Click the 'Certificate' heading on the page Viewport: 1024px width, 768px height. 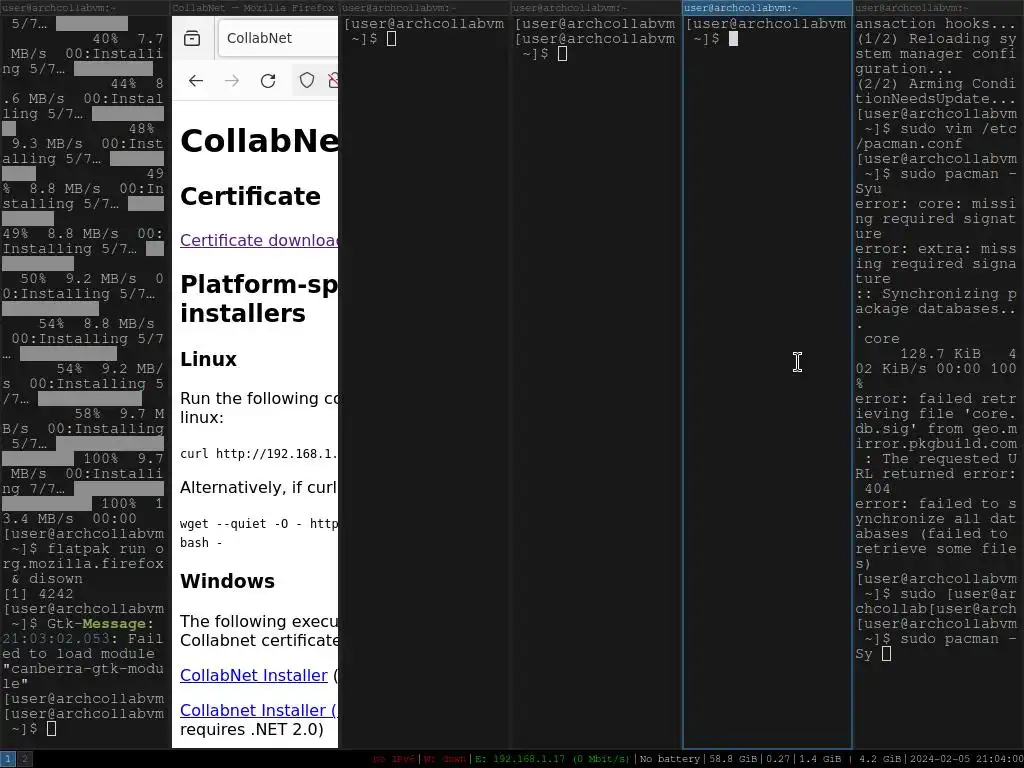(x=250, y=196)
